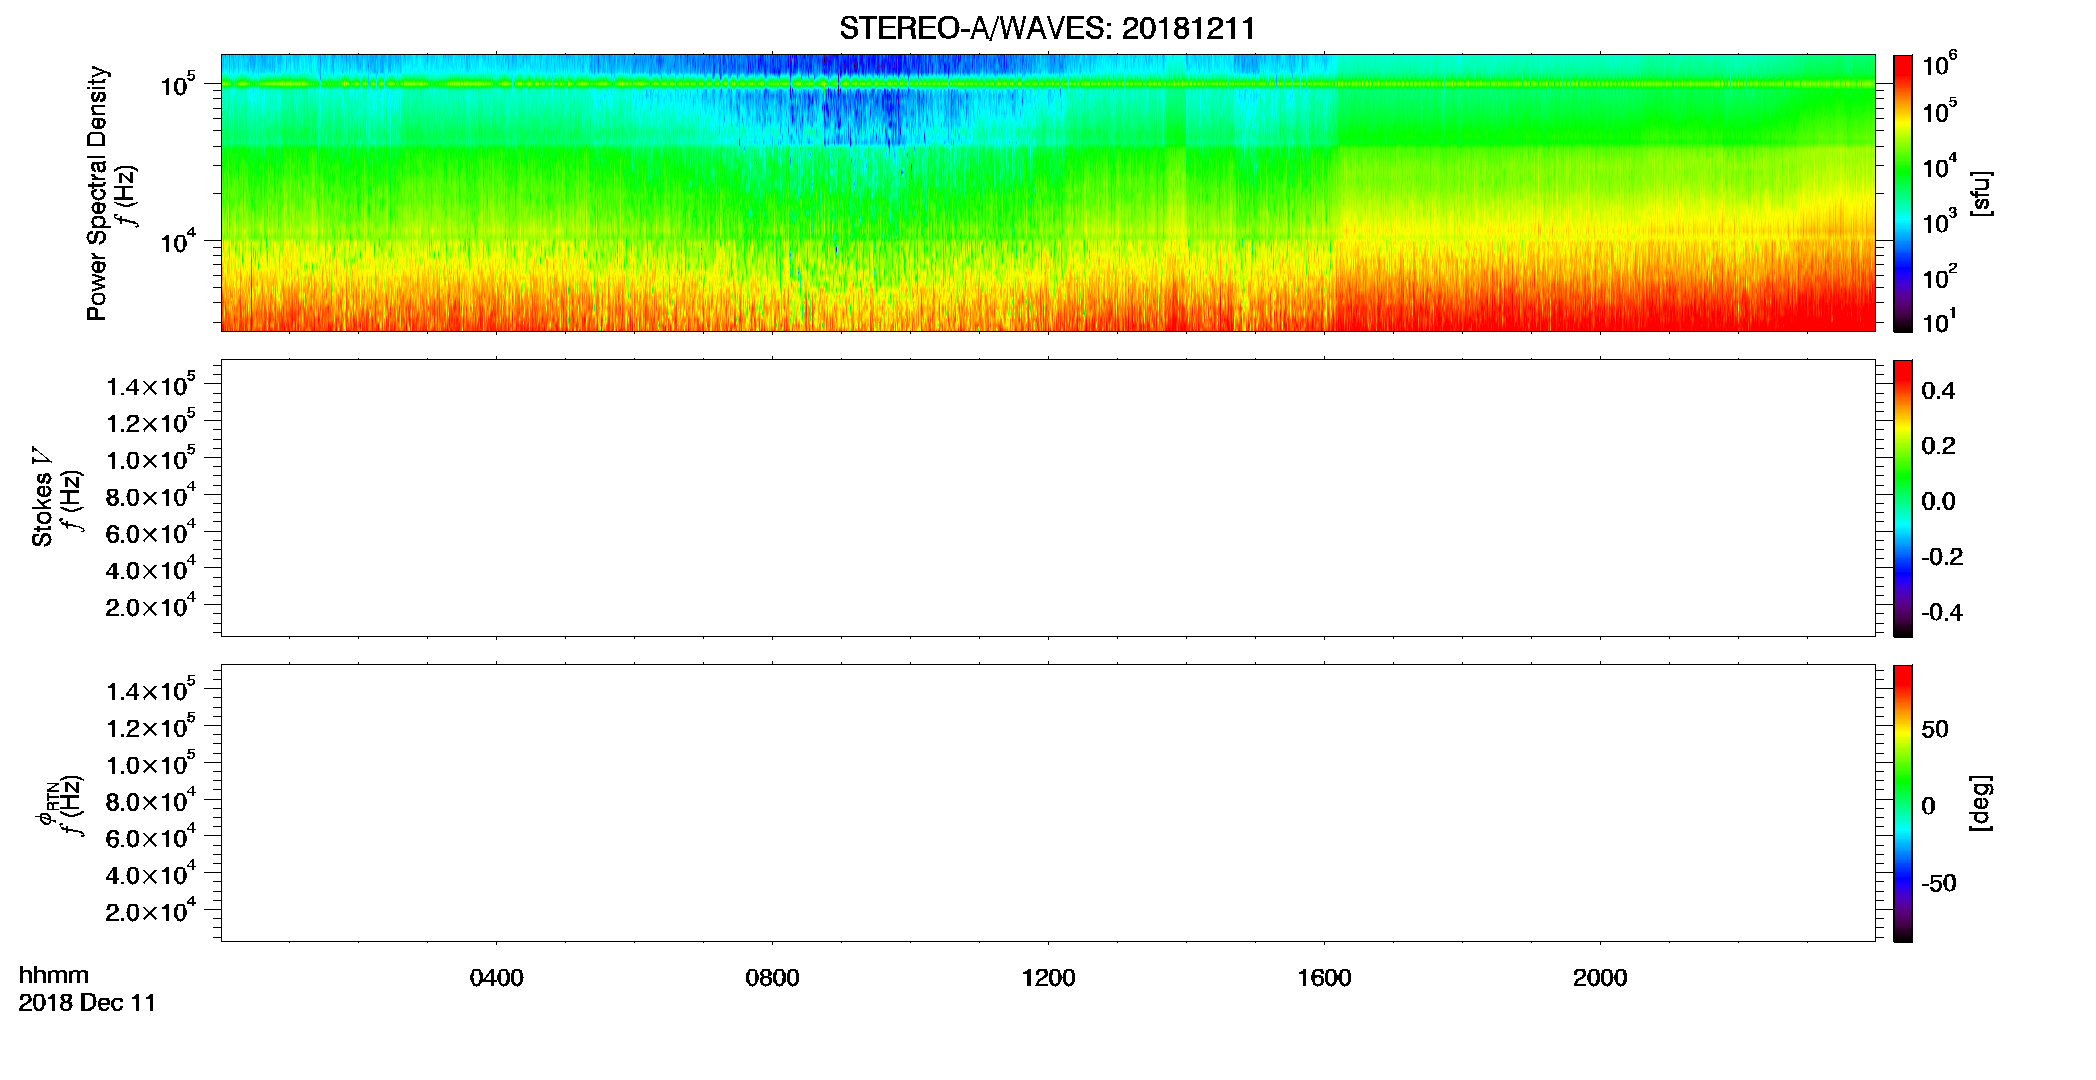
Task: Click the -50 label on degrees colorbar
Action: click(1939, 884)
